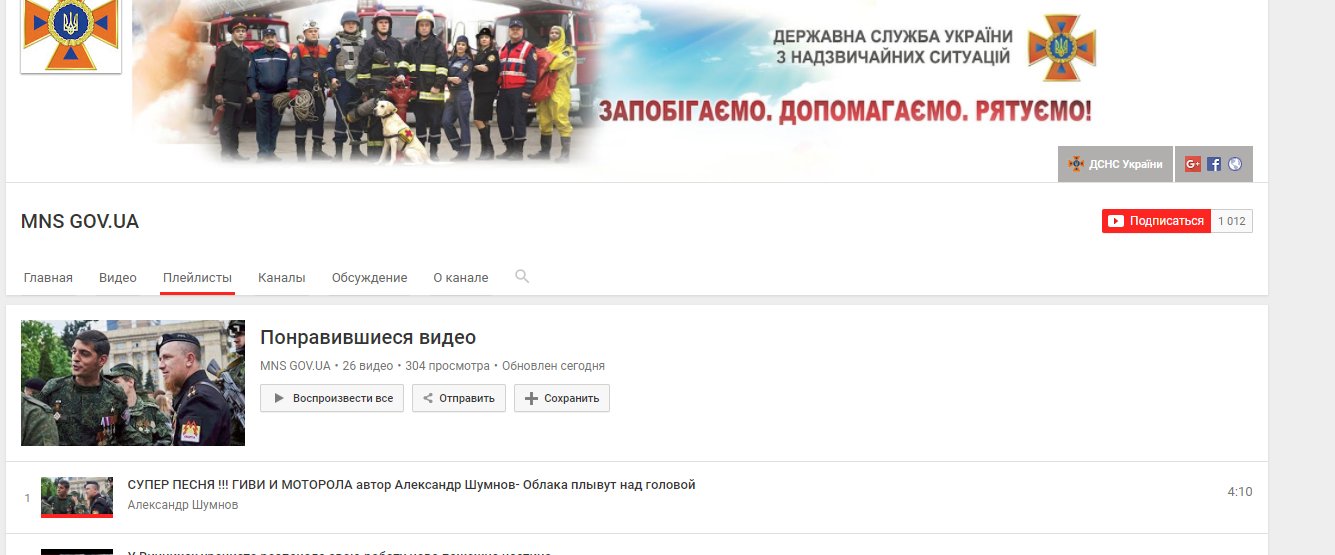Viewport: 1335px width, 555px height.
Task: Open the Видео tab
Action: (118, 278)
